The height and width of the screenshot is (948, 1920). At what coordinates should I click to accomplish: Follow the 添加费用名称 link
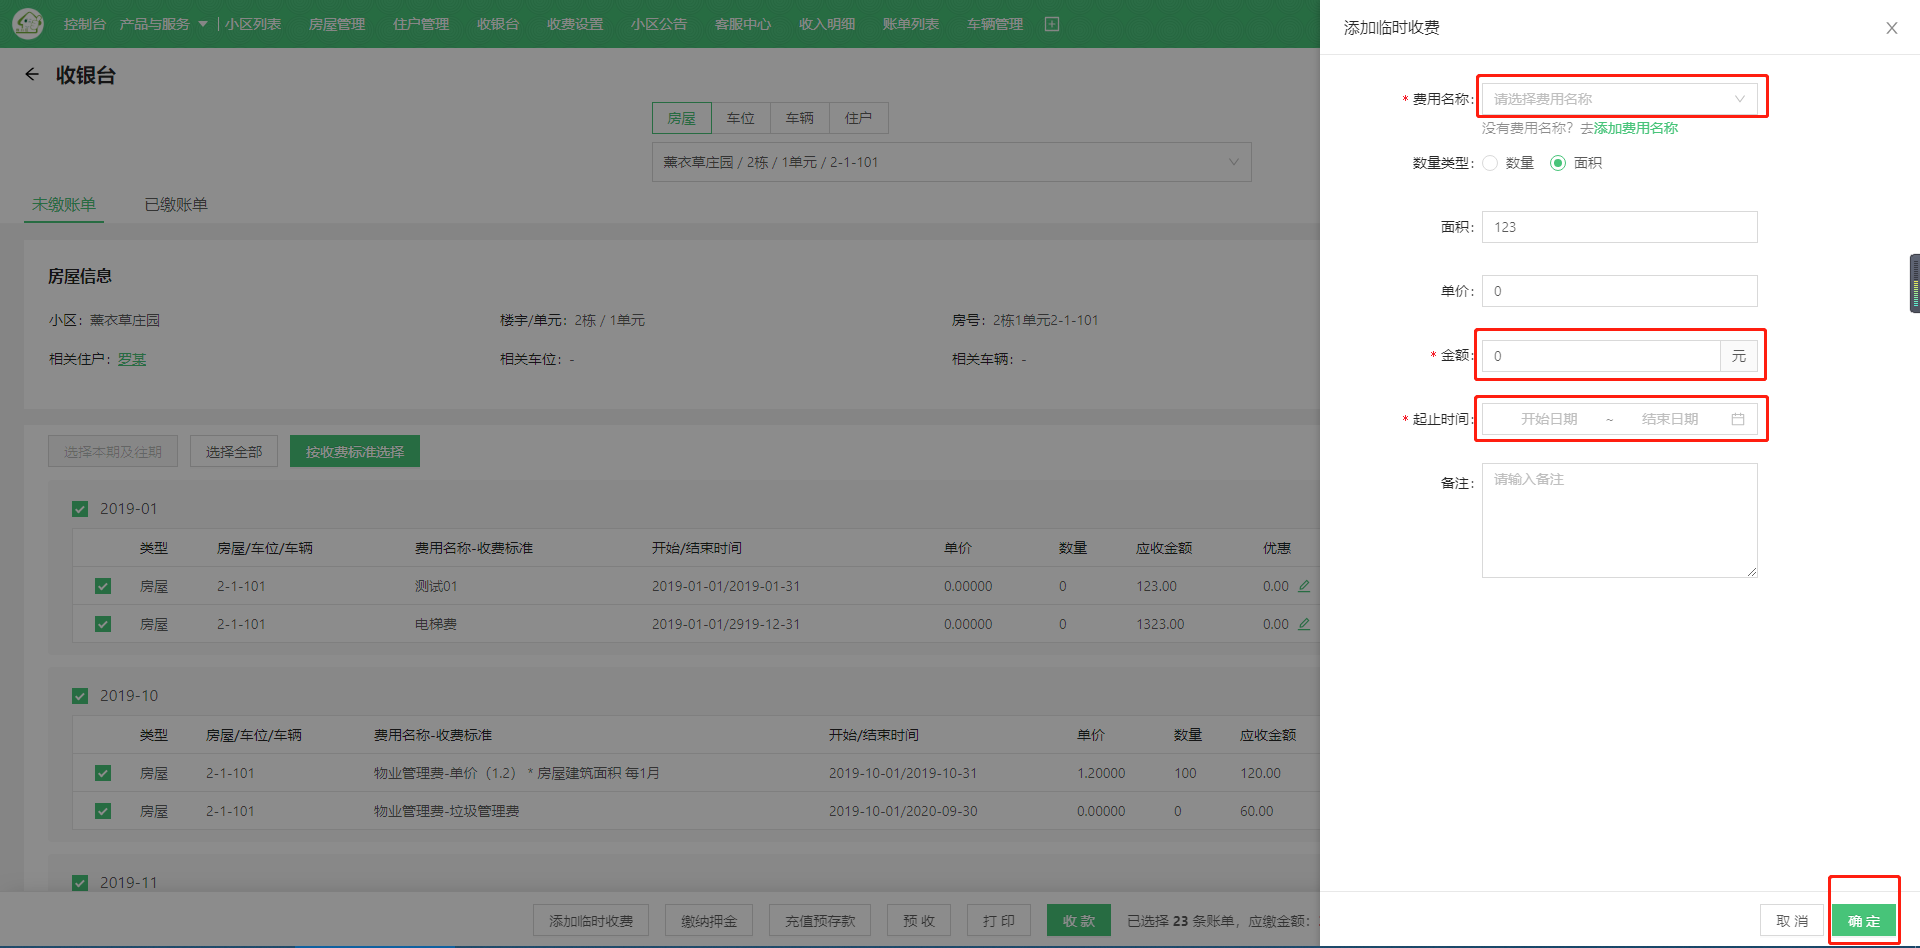1636,128
